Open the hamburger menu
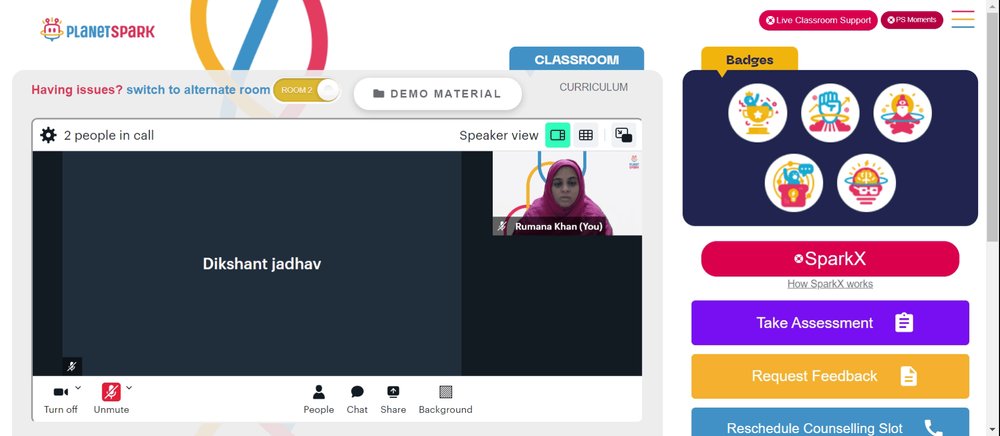 click(x=963, y=19)
